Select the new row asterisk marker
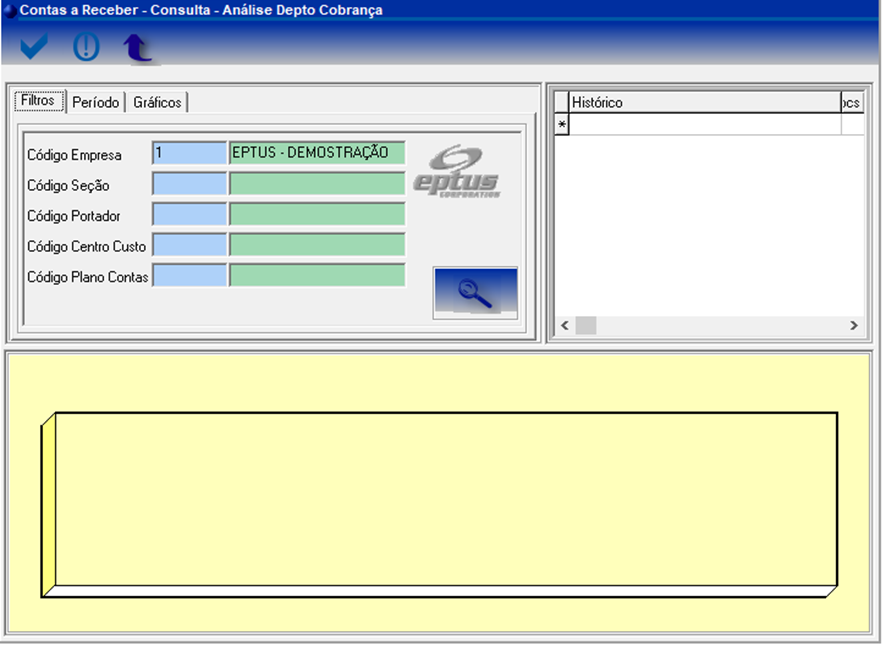 tap(561, 125)
